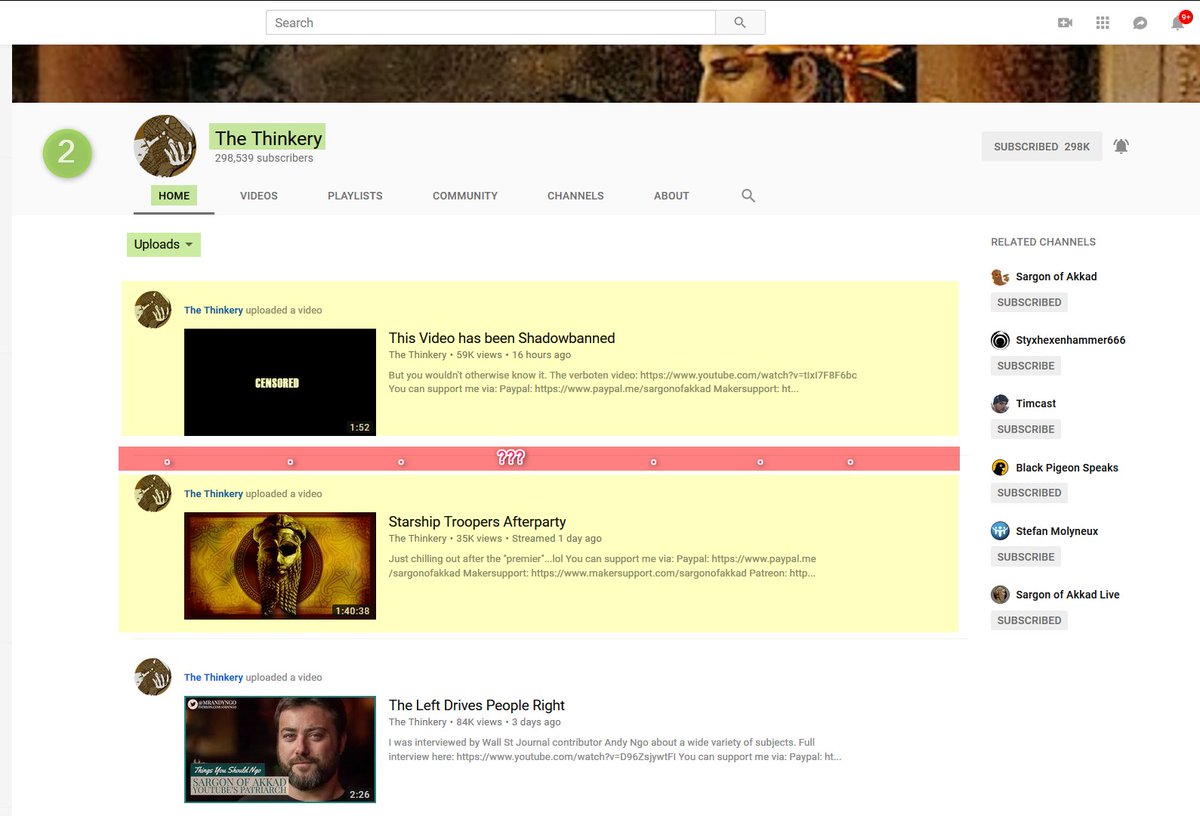Open the notifications bell with 9+ badge
Viewport: 1200px width, 816px height.
tap(1179, 22)
